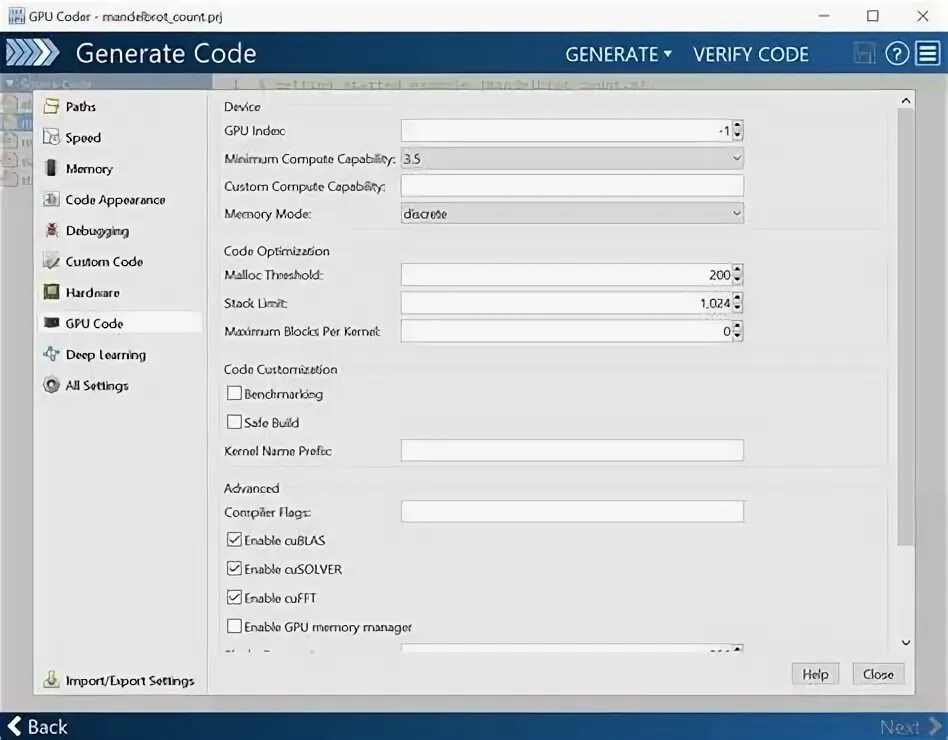Click Maximum Blocks Per Kernel stepper
This screenshot has width=948, height=740.
tap(737, 331)
